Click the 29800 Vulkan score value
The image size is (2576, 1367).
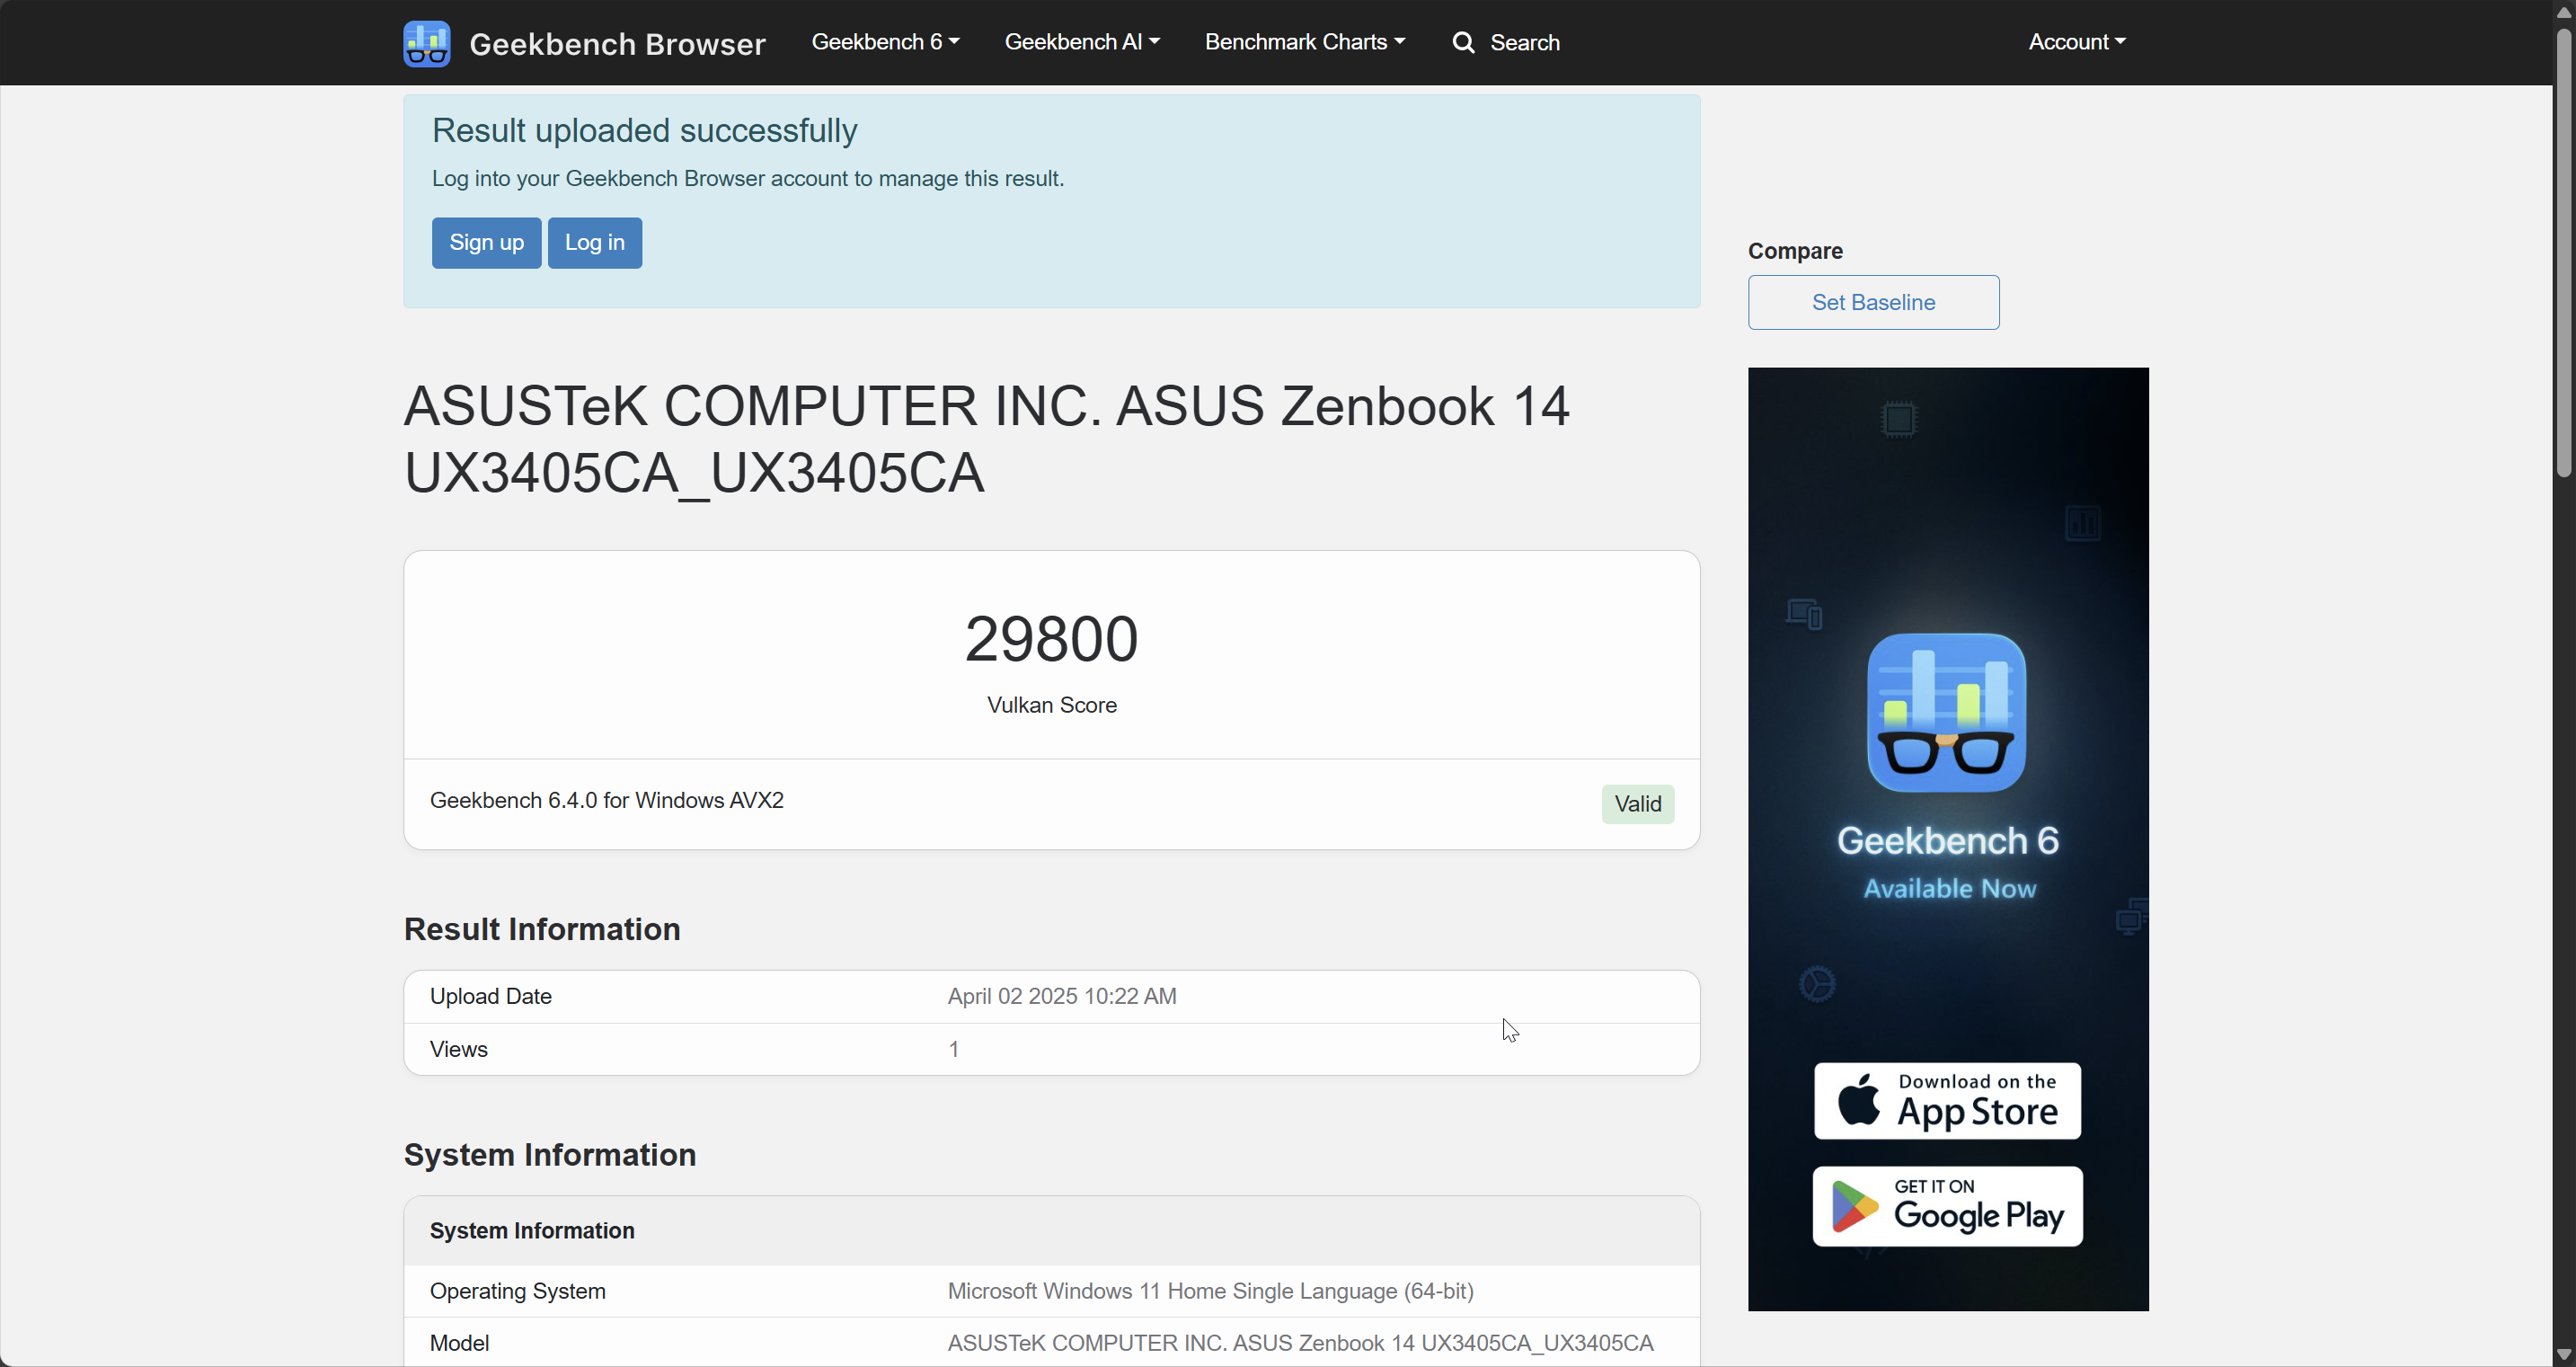pos(1051,638)
